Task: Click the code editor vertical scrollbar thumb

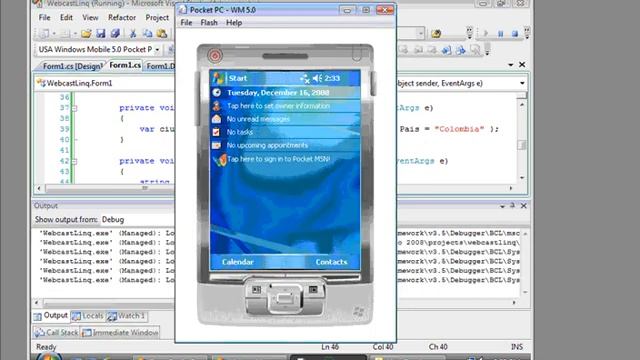Action: [522, 144]
